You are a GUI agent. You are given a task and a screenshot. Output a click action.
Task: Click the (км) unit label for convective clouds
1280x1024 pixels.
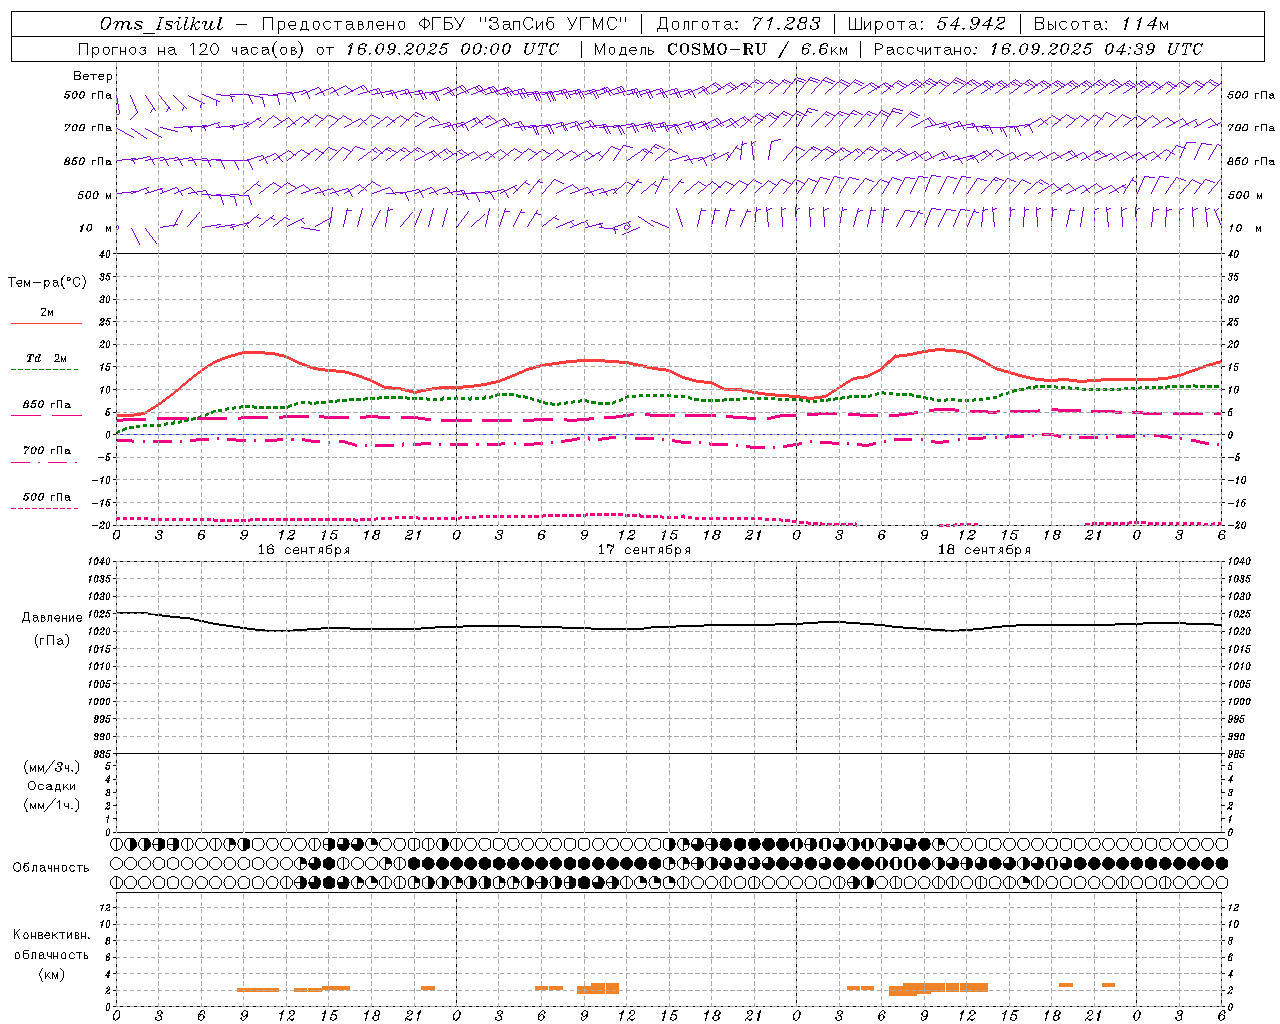tap(51, 974)
